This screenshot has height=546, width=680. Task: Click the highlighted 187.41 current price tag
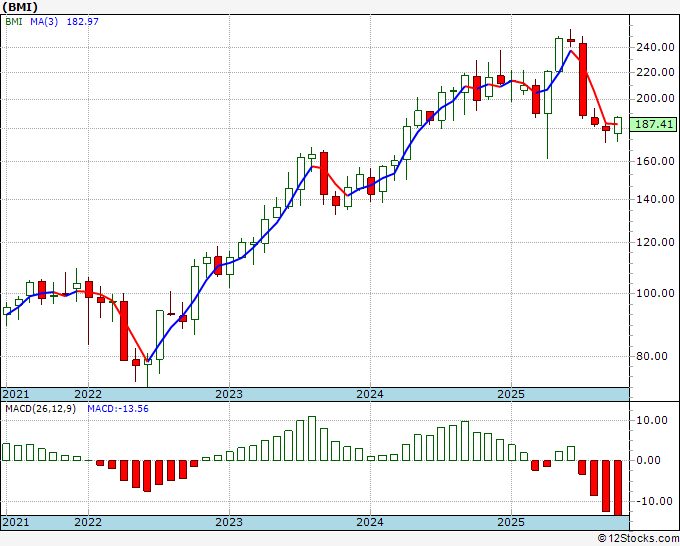coord(653,124)
